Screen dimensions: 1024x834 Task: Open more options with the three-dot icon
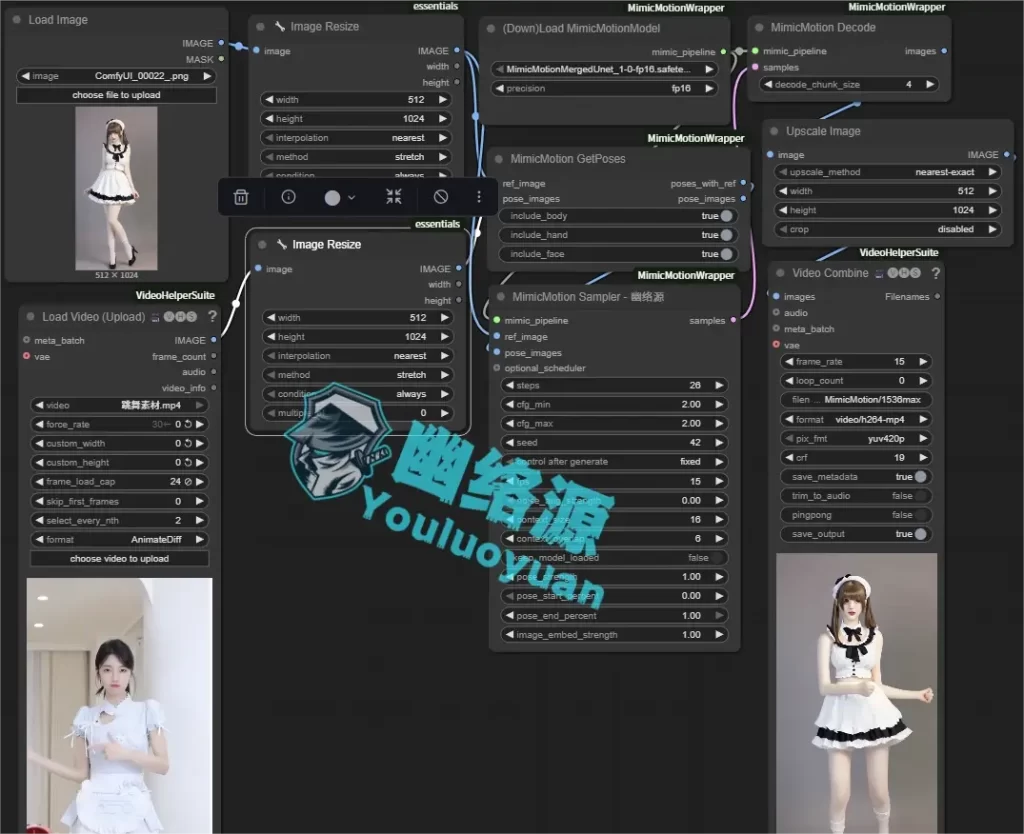[478, 197]
